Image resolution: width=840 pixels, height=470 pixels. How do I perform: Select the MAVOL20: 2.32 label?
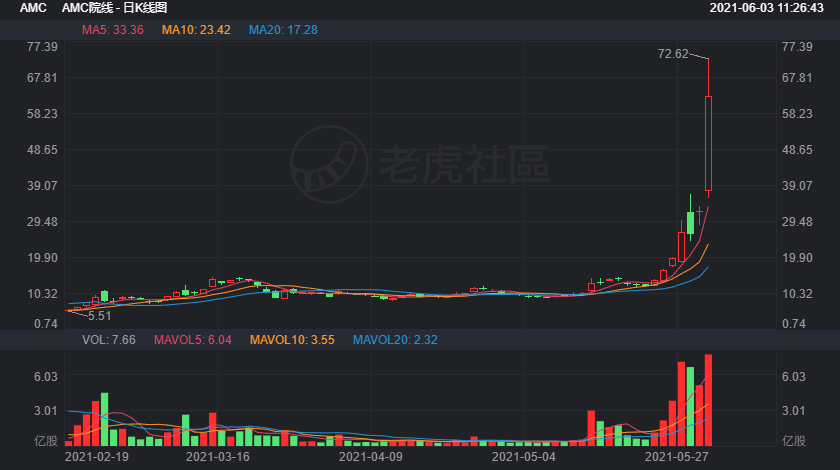coord(395,340)
